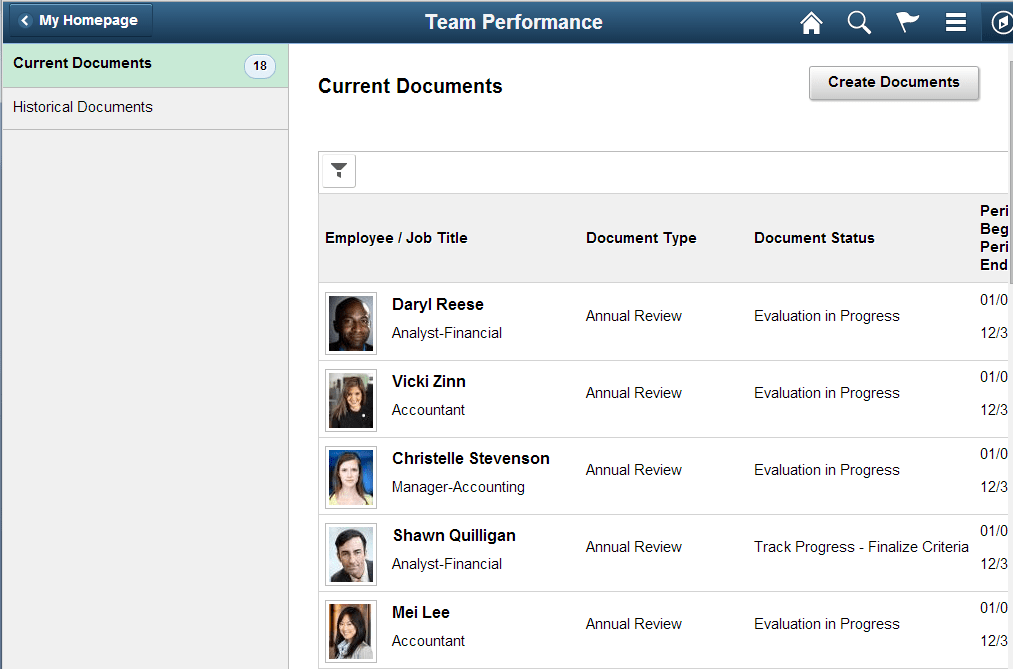Open the NavBar compass icon

[x=1000, y=22]
